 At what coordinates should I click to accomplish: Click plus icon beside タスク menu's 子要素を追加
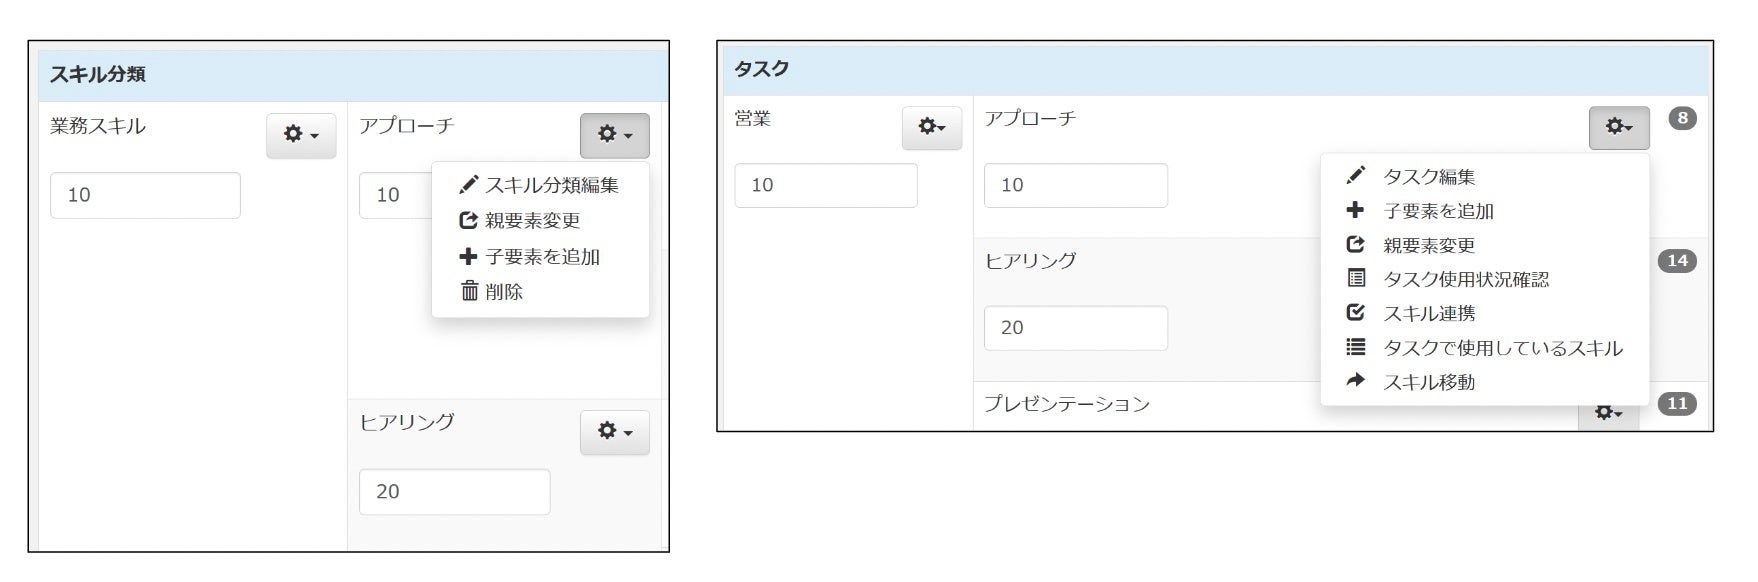[1355, 210]
